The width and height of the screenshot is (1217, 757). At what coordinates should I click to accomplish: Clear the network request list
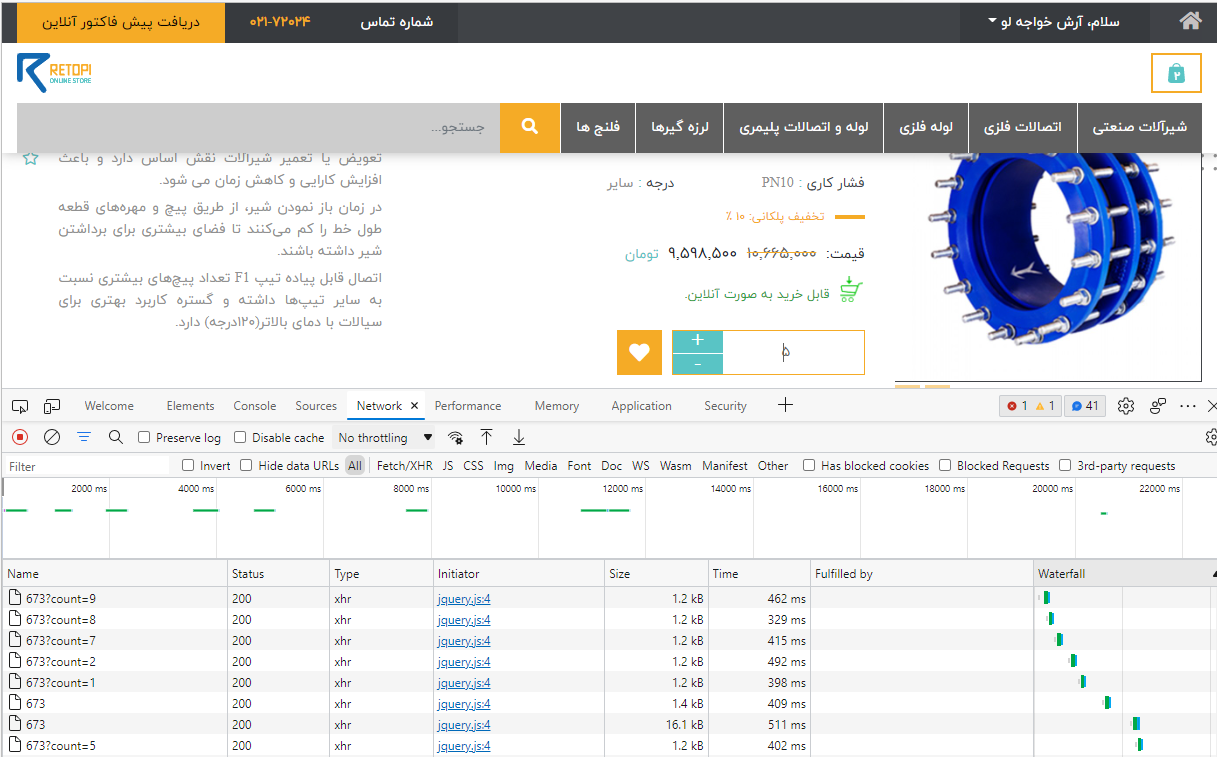[x=52, y=437]
